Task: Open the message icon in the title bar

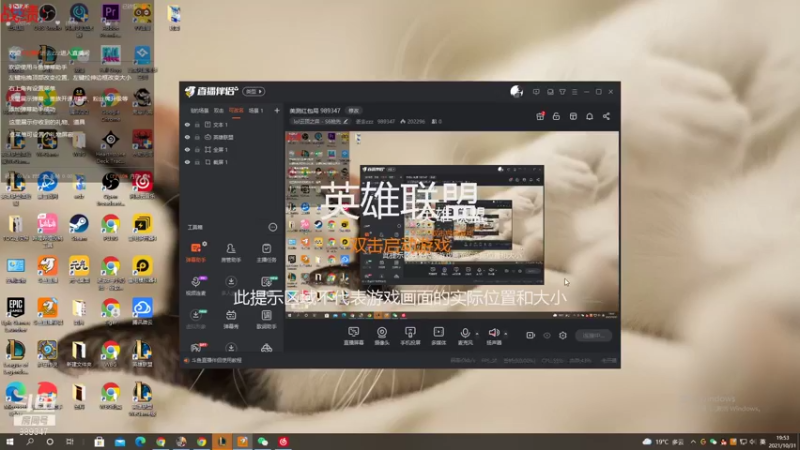Action: point(536,92)
